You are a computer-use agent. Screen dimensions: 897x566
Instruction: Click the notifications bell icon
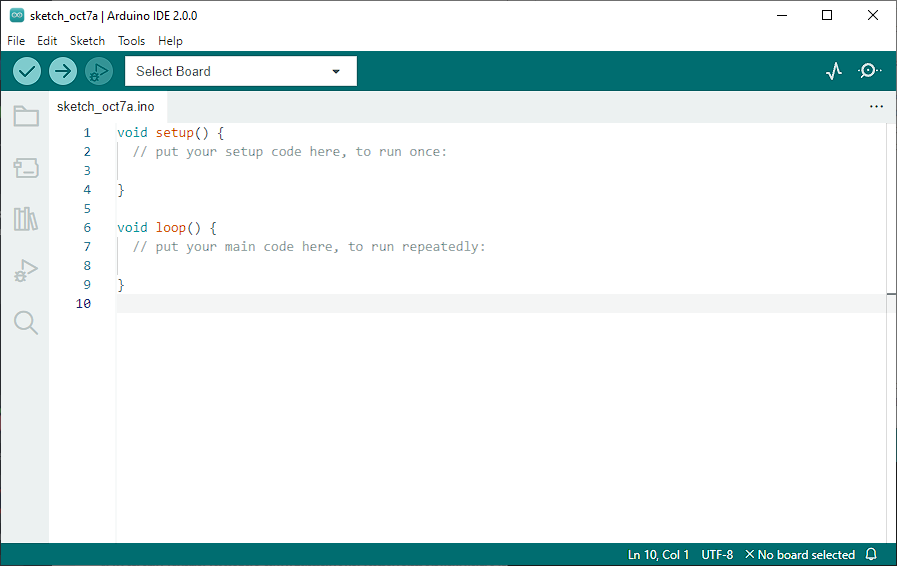coord(871,554)
